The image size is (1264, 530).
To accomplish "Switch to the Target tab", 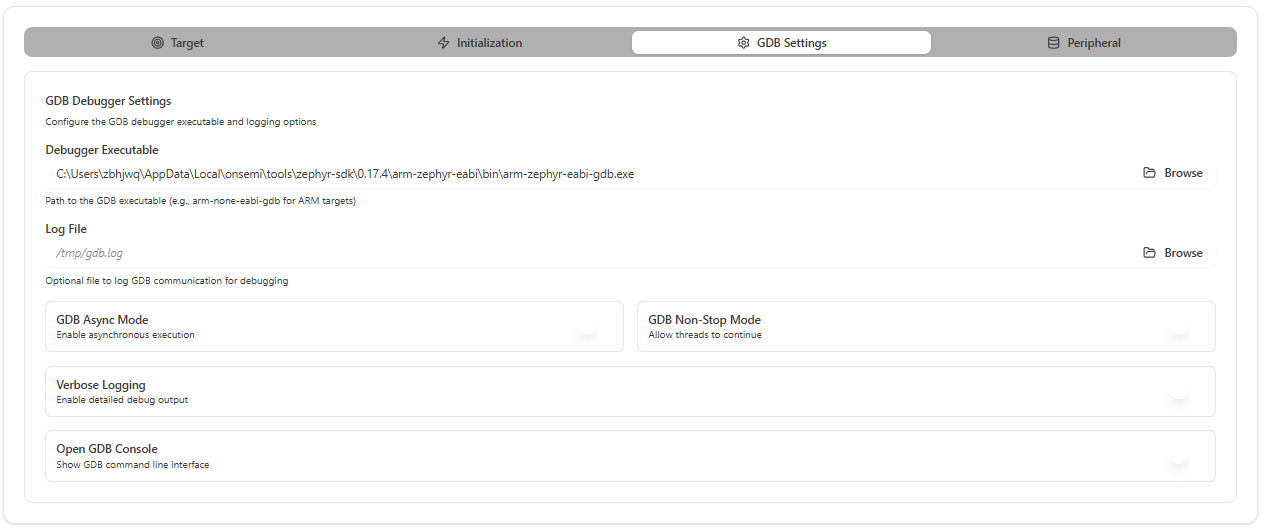I will [x=187, y=43].
